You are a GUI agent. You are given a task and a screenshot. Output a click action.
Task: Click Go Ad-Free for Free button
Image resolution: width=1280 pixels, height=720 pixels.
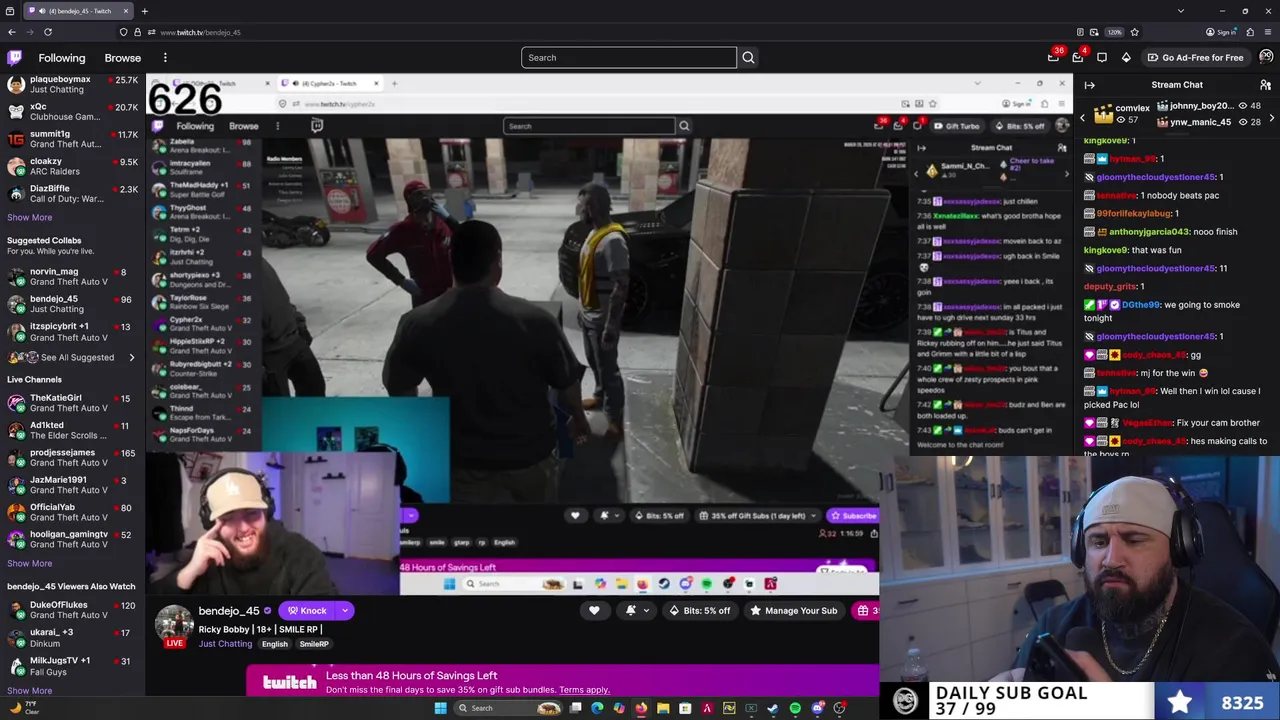[x=1195, y=57]
